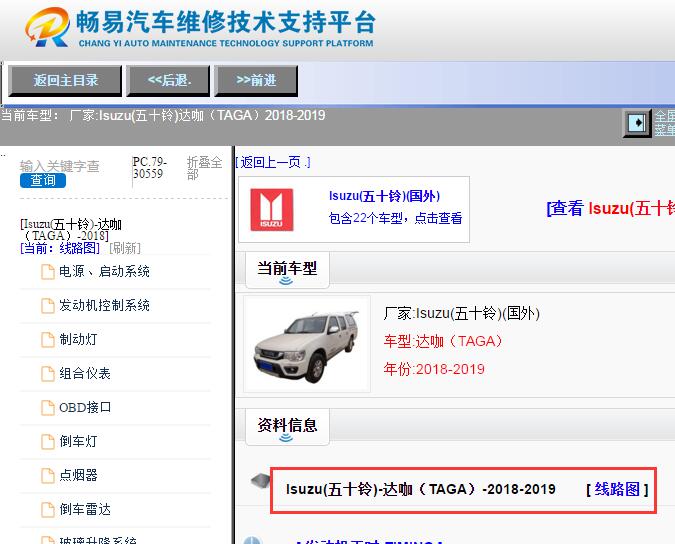Click 当前：线路图 link
Viewport: 675px width, 544px height.
point(60,248)
